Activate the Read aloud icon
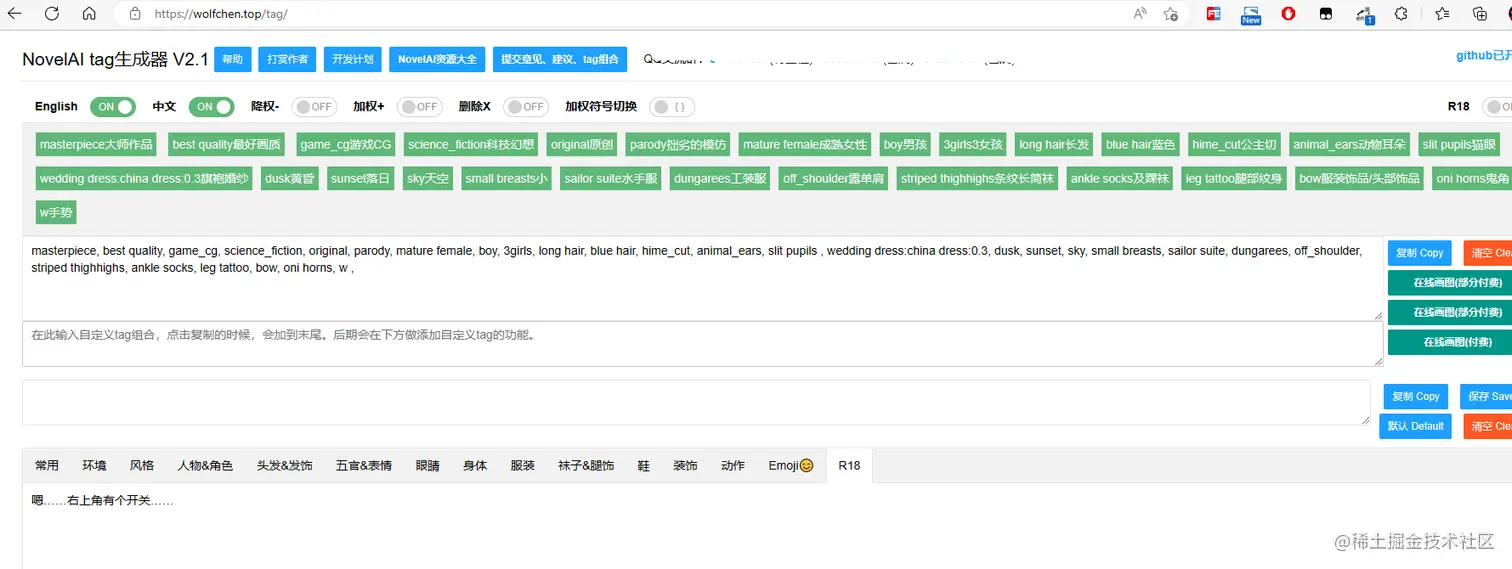The image size is (1512, 569). [x=1140, y=14]
